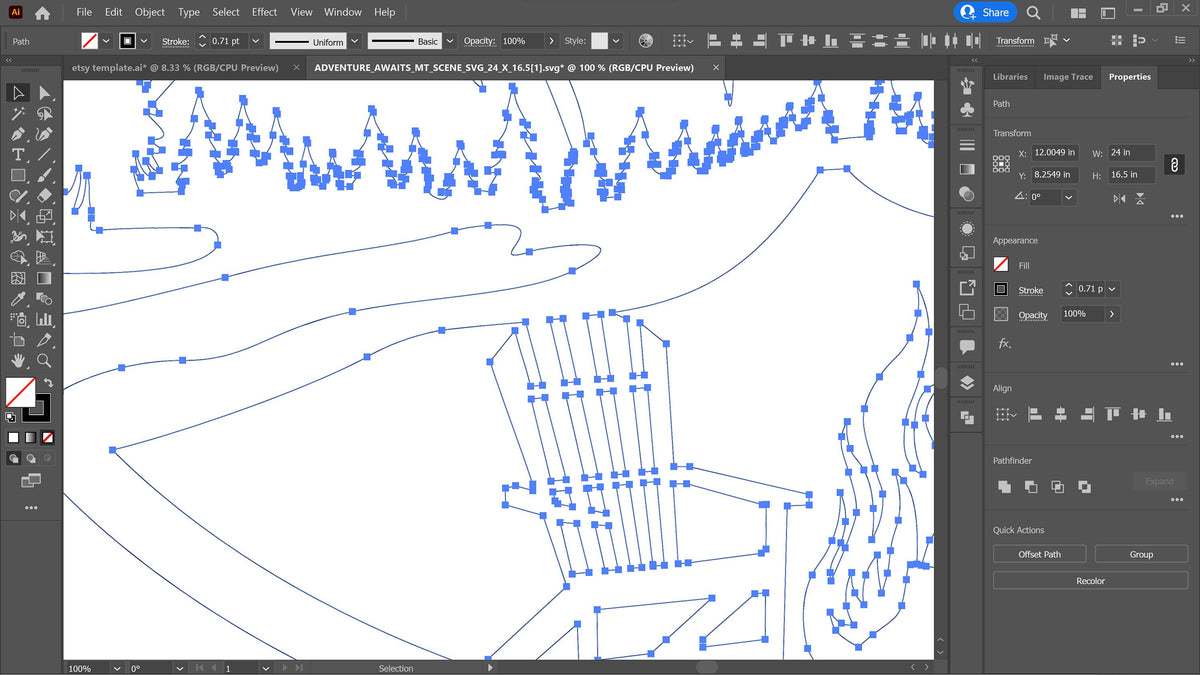Click the Group button

tap(1141, 554)
